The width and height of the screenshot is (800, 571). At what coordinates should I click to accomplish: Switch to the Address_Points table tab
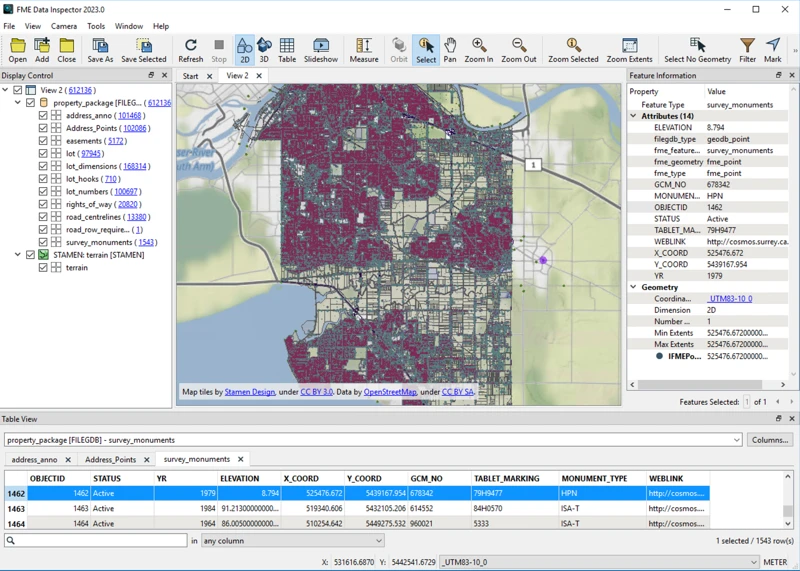tap(111, 459)
